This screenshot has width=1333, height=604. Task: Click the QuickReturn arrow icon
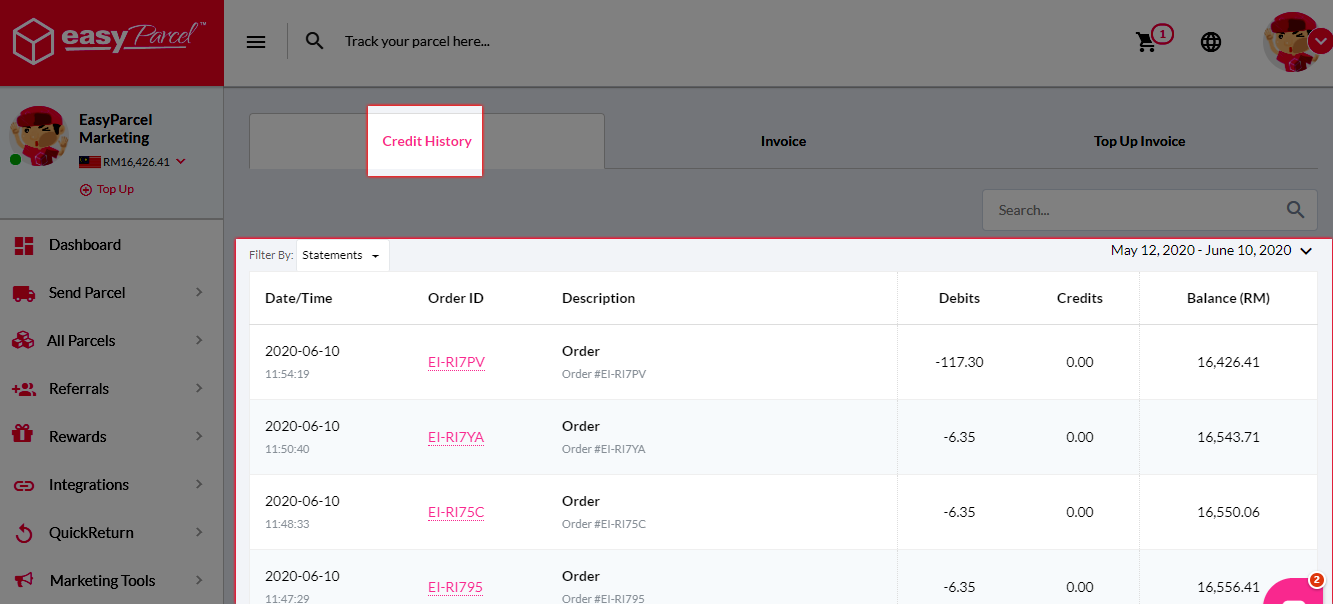pos(24,533)
